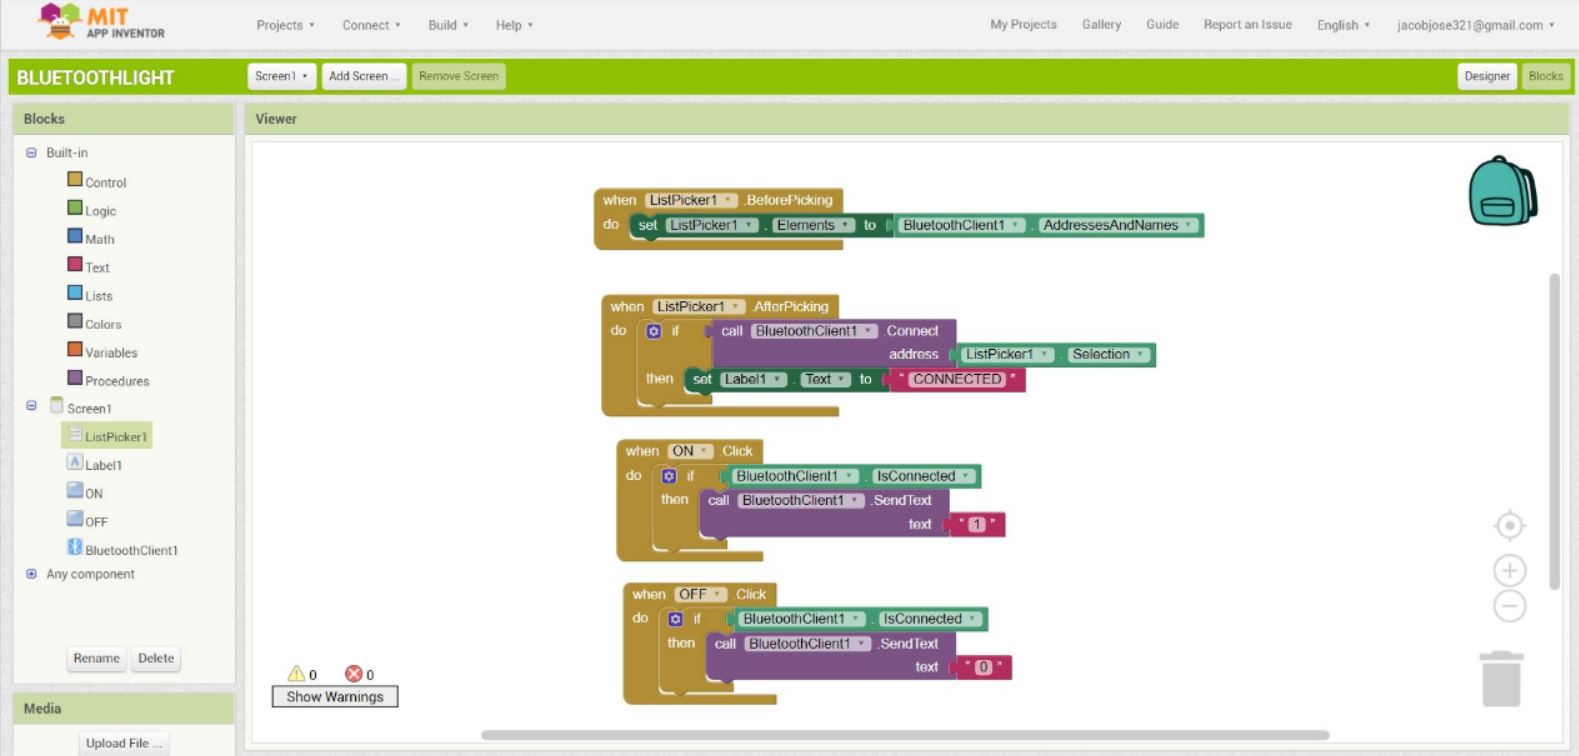Open the English language dropdown
Viewport: 1579px width, 756px height.
pos(1343,25)
